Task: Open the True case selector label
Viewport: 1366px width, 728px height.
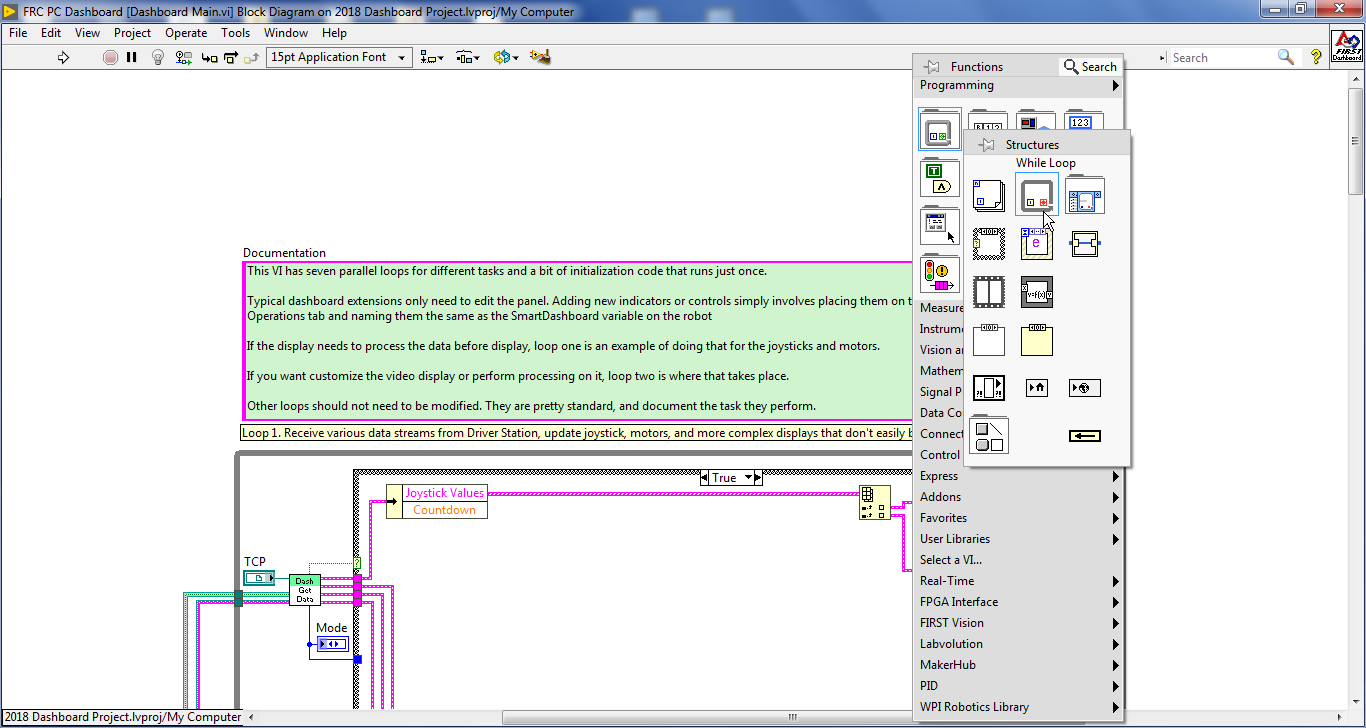Action: [732, 478]
